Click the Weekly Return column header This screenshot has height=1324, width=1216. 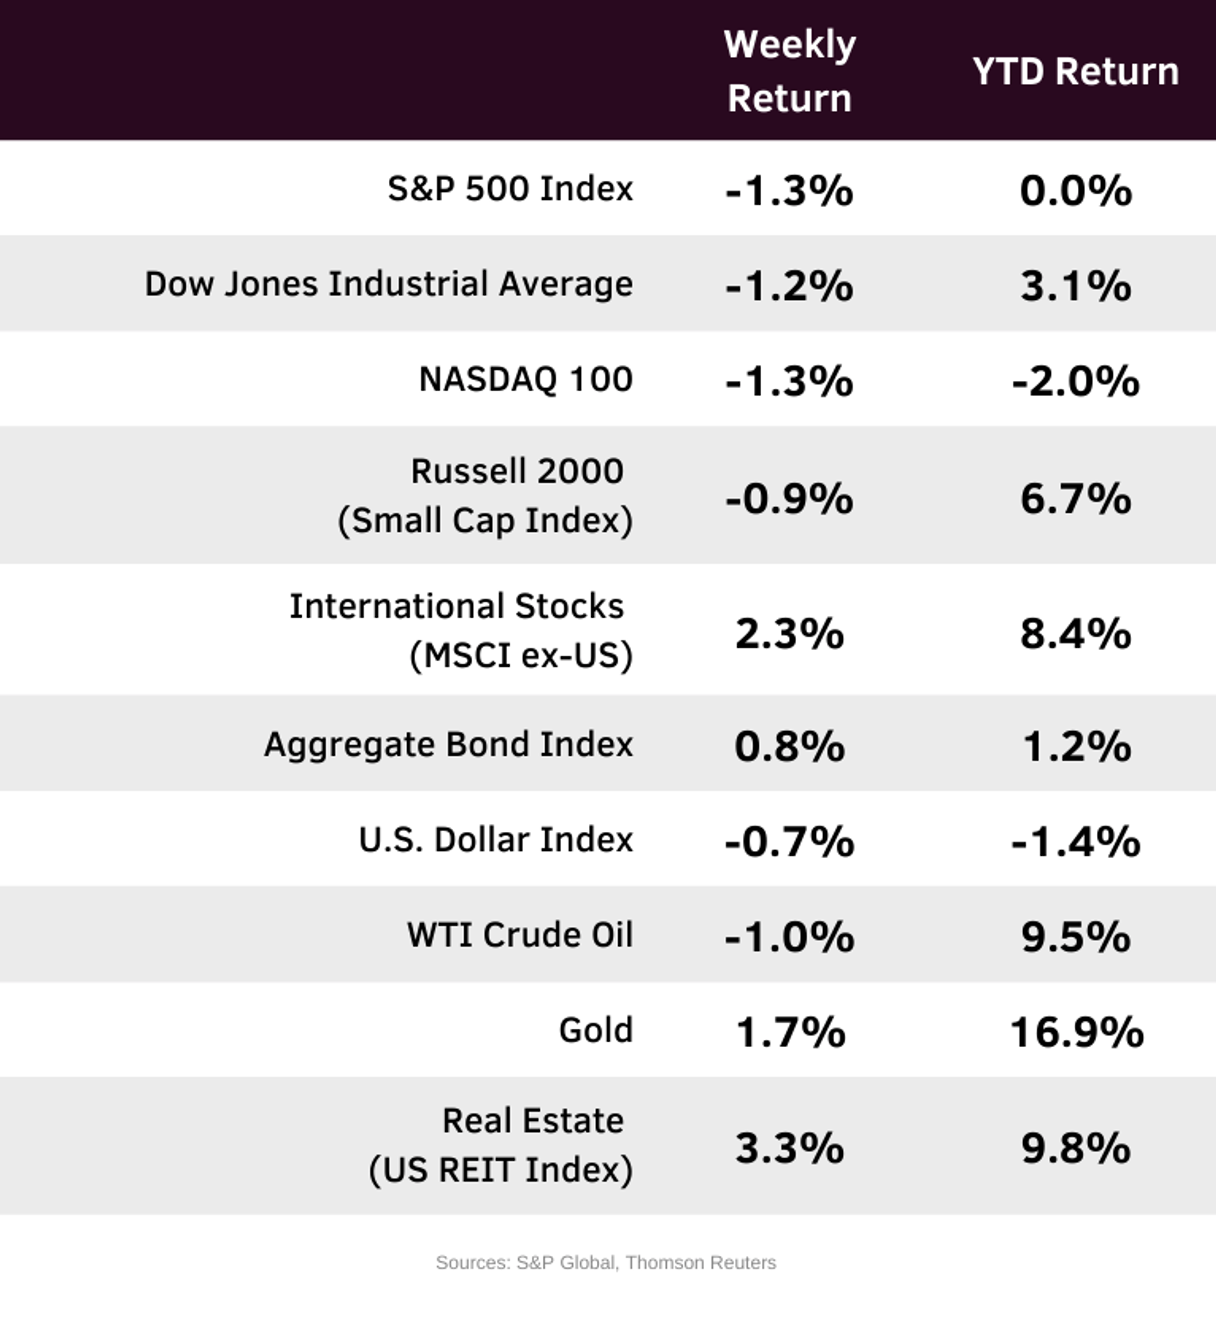tap(789, 71)
